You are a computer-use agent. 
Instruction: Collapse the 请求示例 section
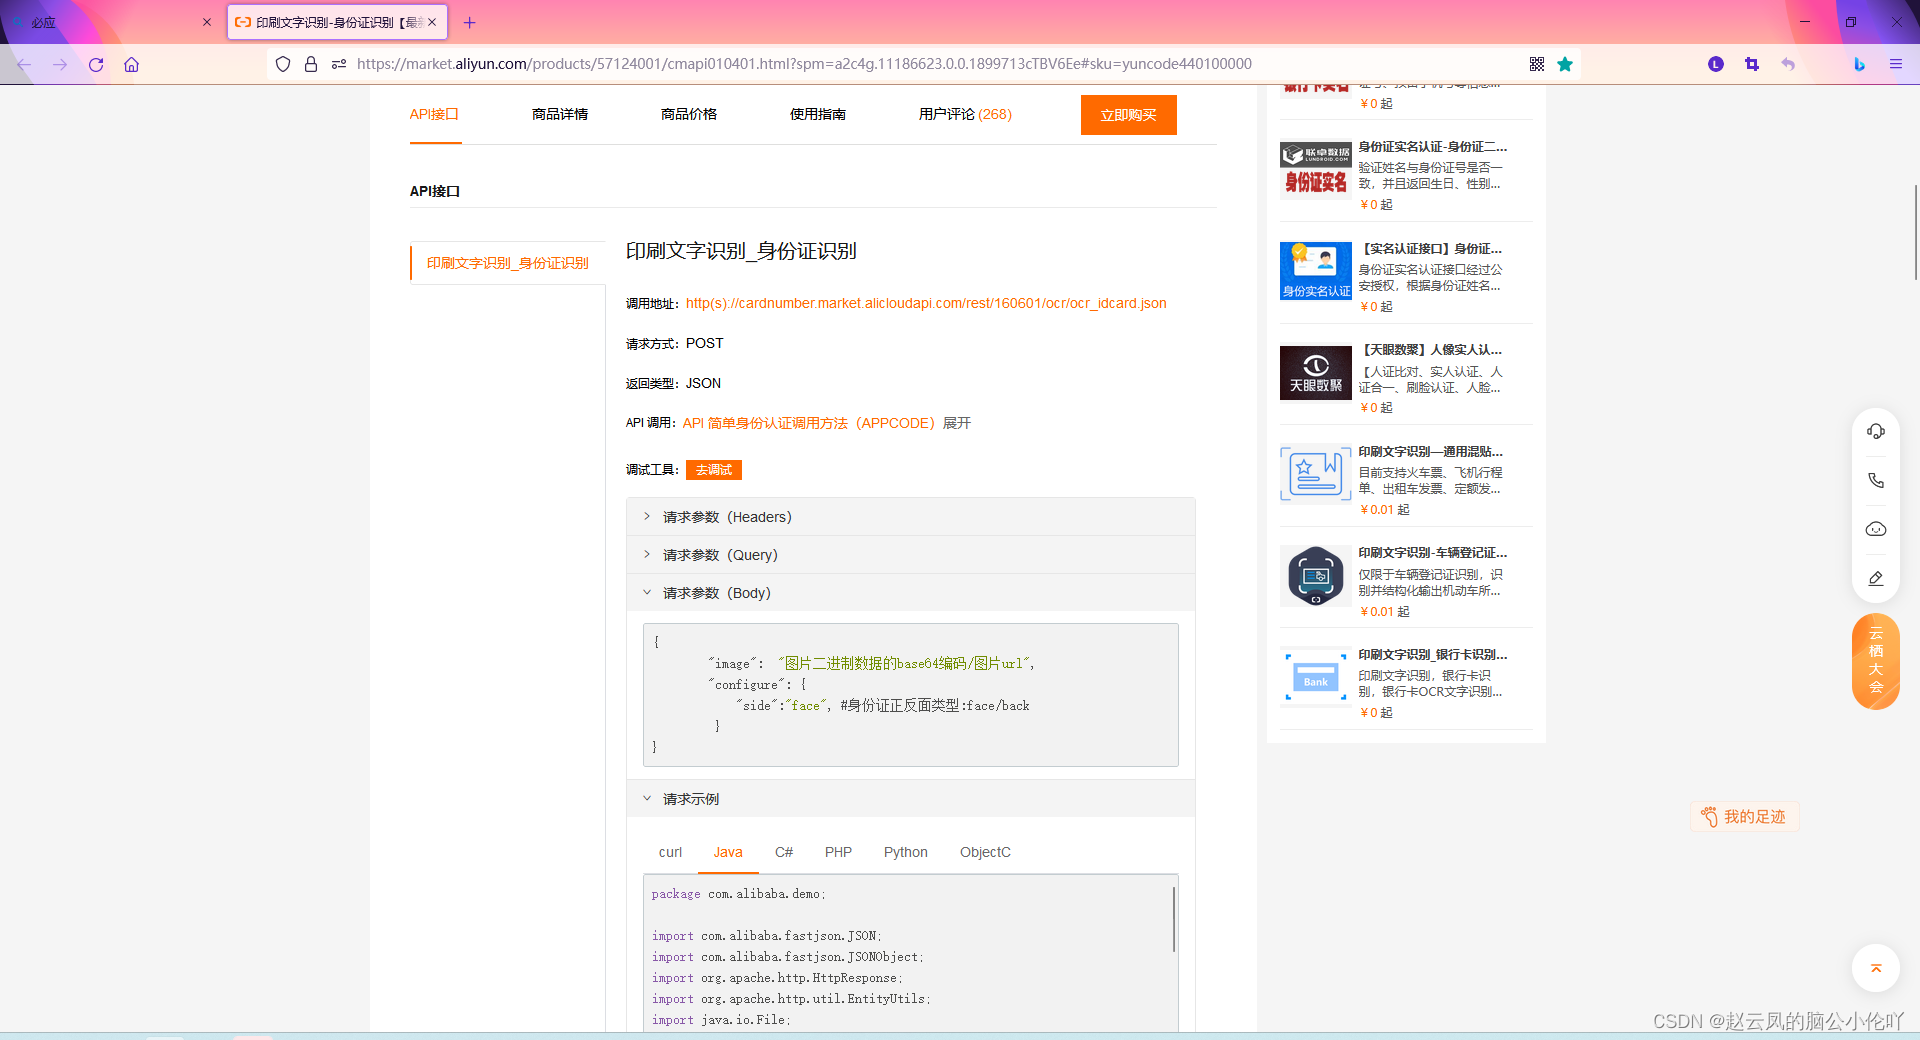911,799
